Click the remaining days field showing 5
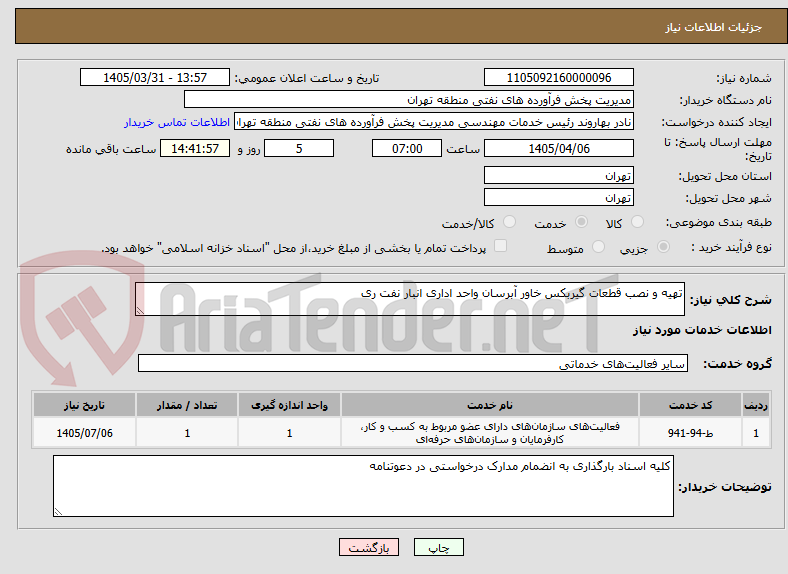Screen dimensions: 788x574 [x=299, y=148]
